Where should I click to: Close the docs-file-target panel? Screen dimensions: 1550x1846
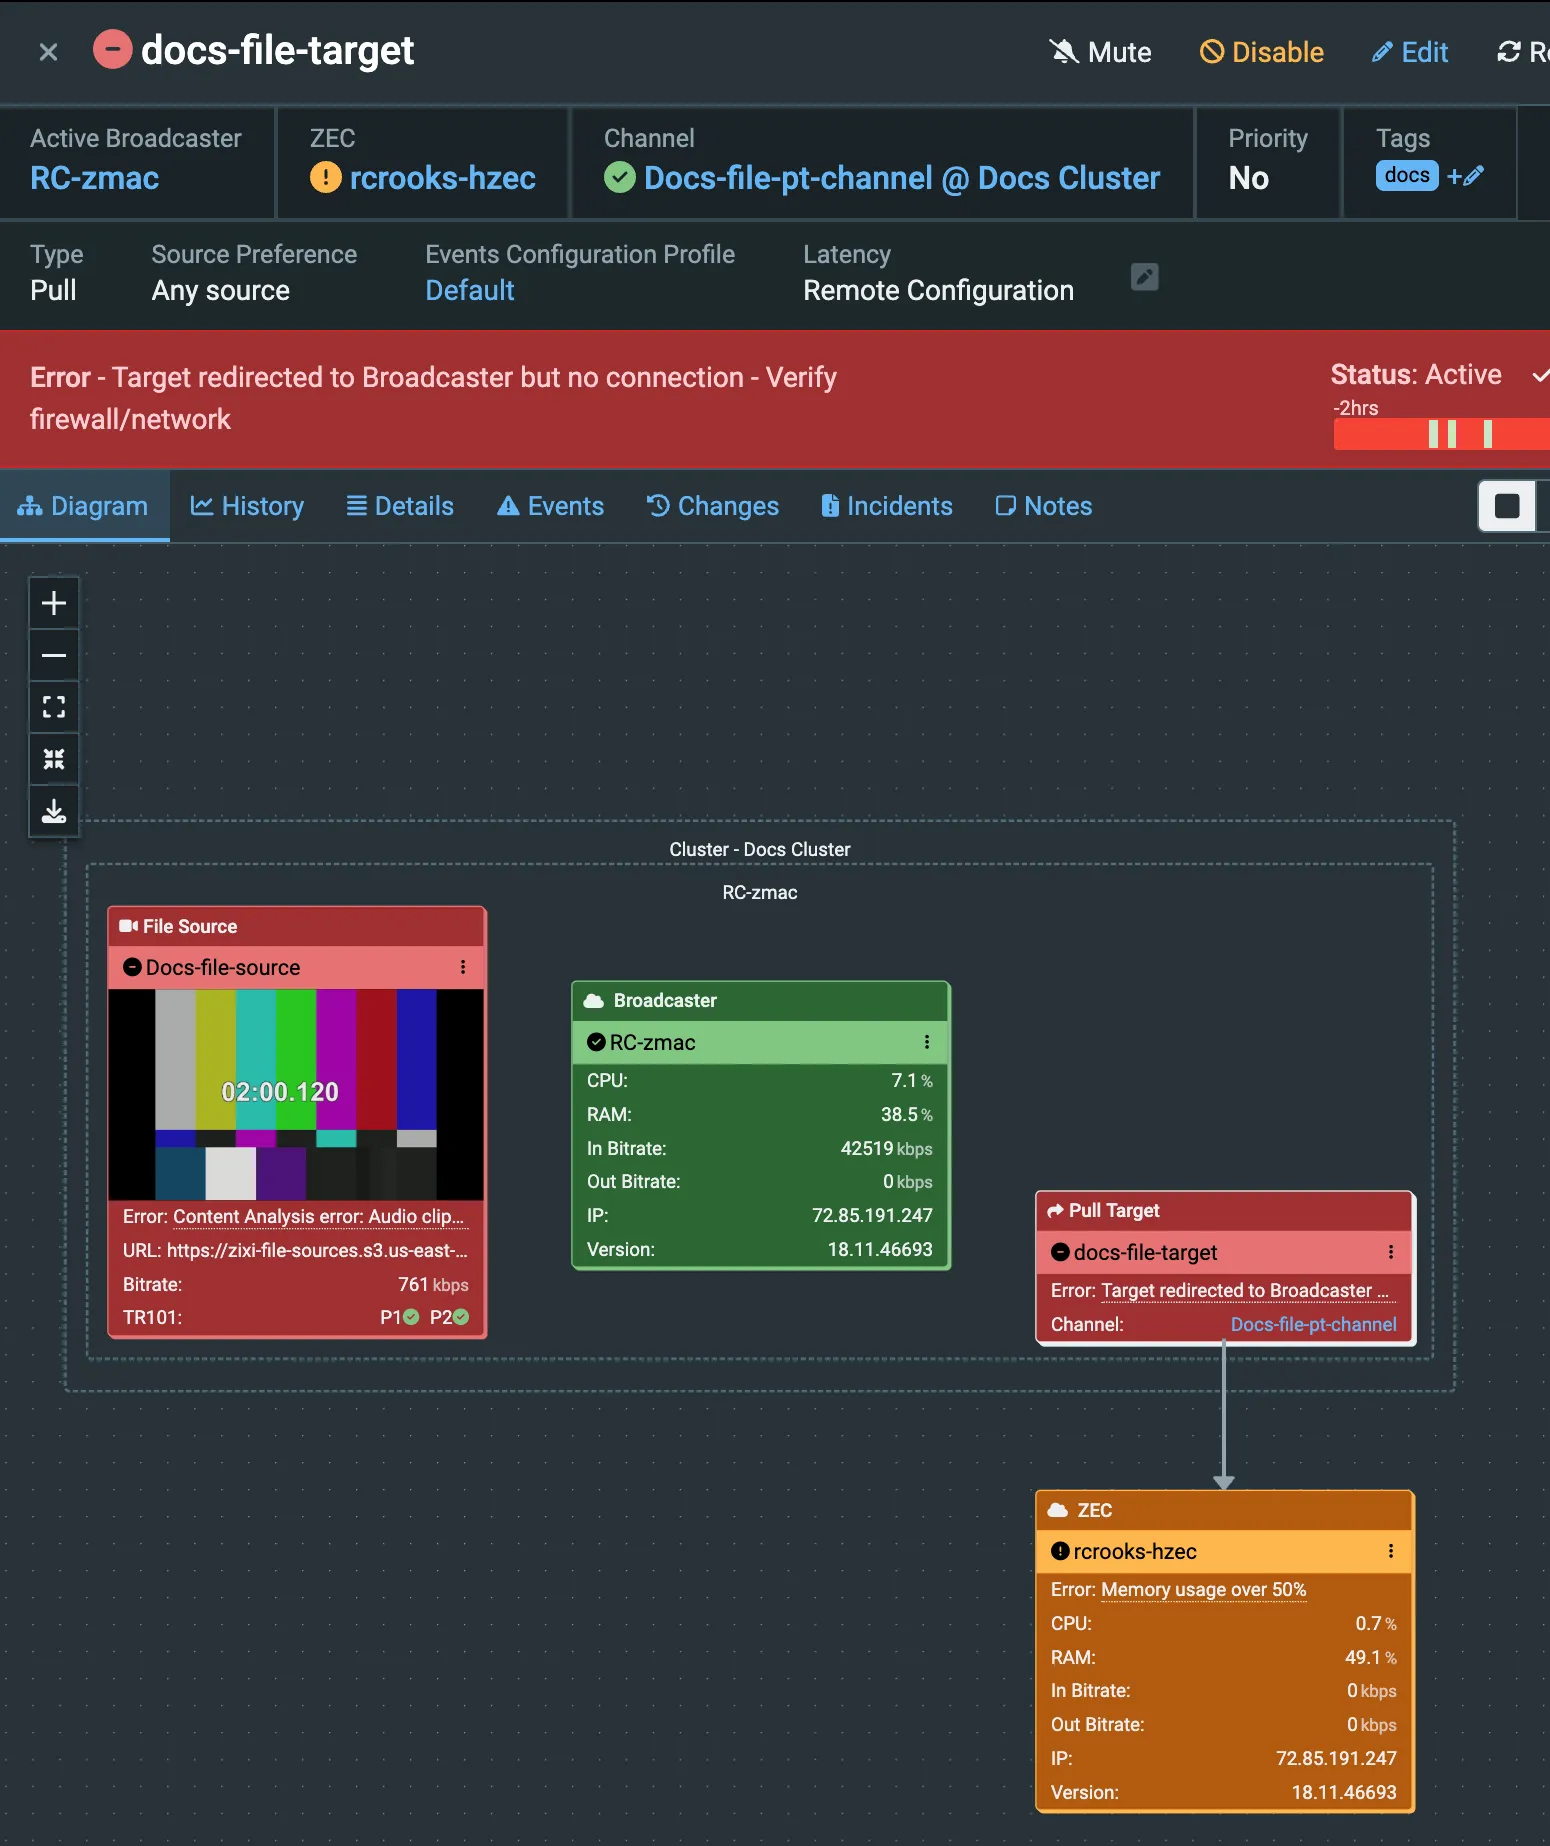[48, 52]
